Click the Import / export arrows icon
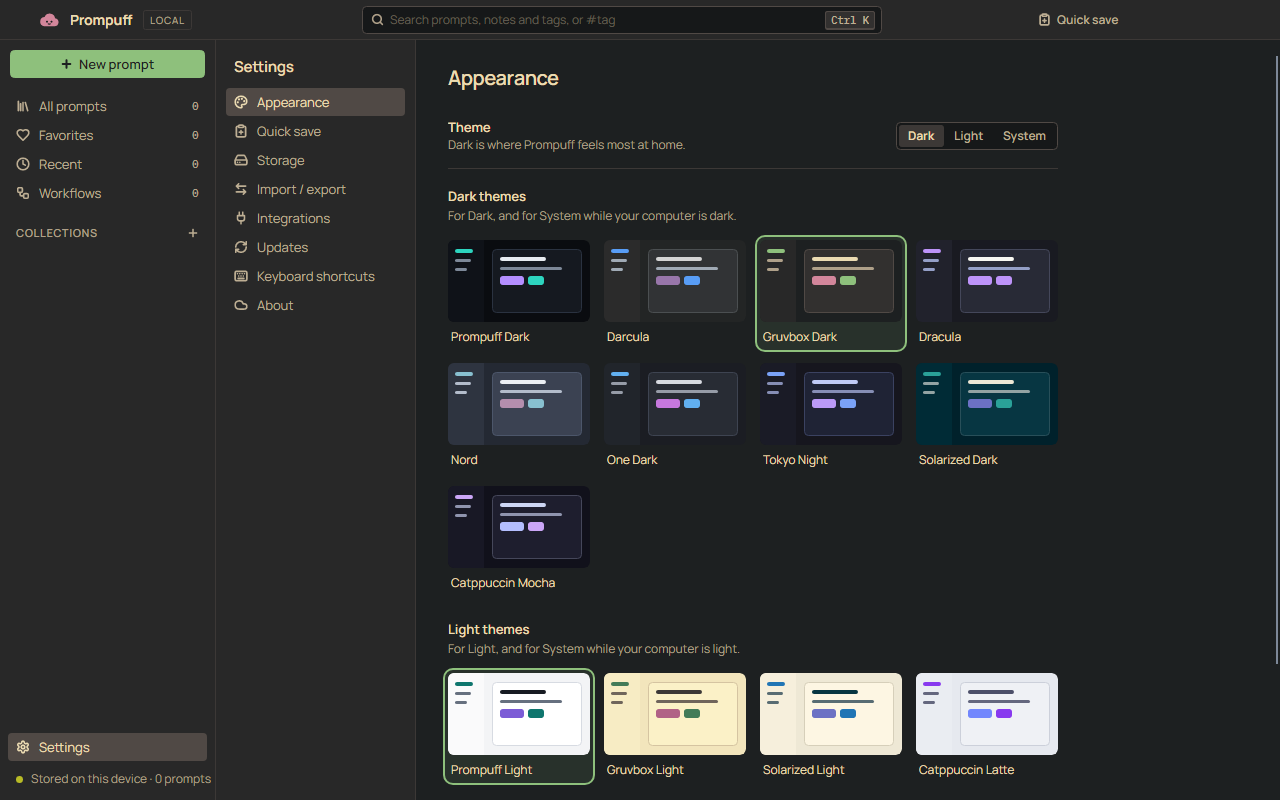 coord(241,189)
